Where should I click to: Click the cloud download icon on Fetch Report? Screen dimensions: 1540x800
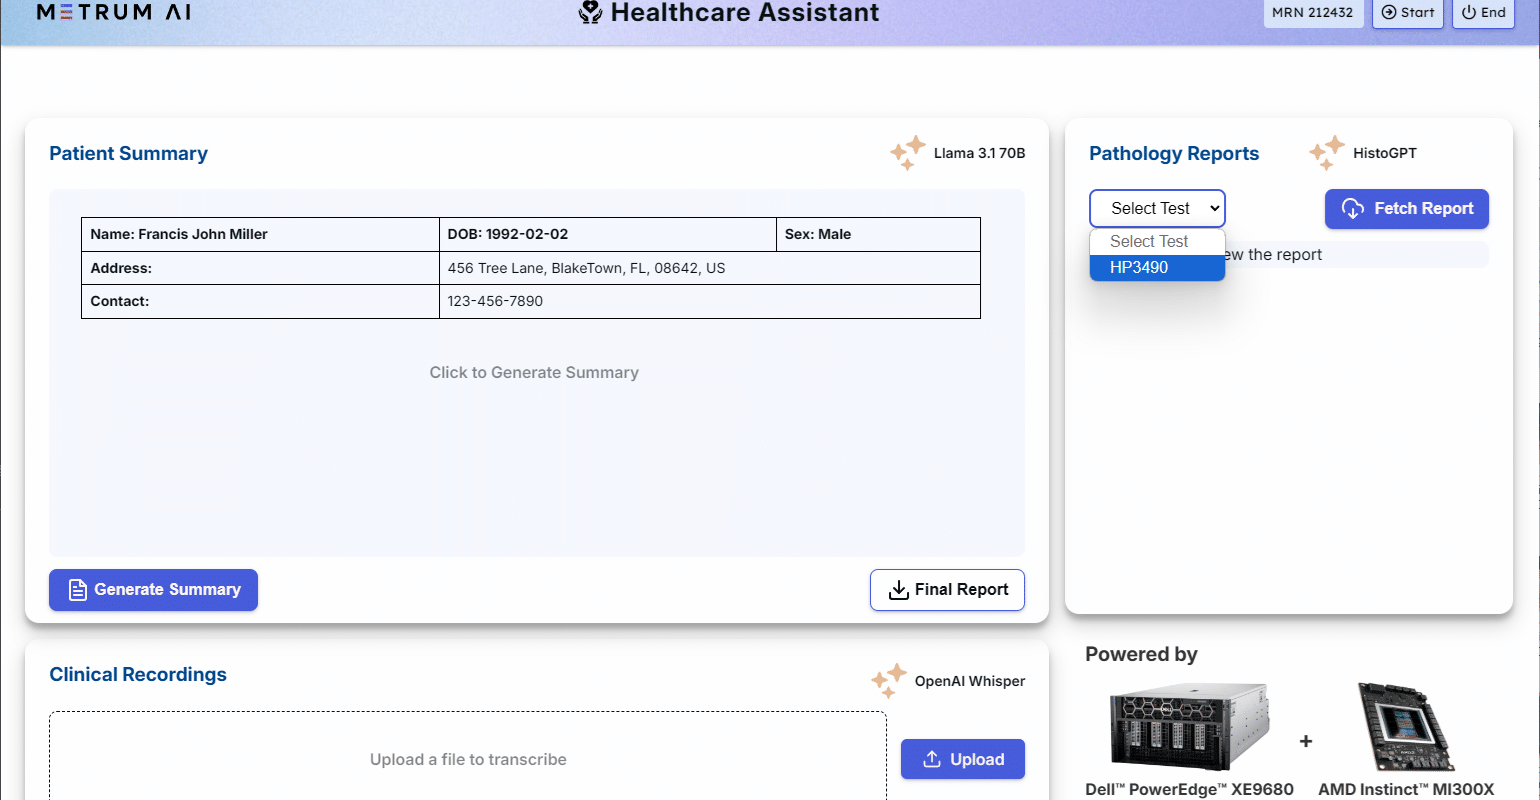1353,208
